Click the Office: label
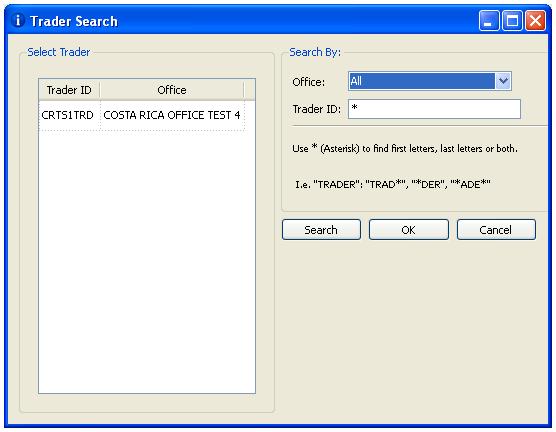This screenshot has height=432, width=556. (308, 82)
